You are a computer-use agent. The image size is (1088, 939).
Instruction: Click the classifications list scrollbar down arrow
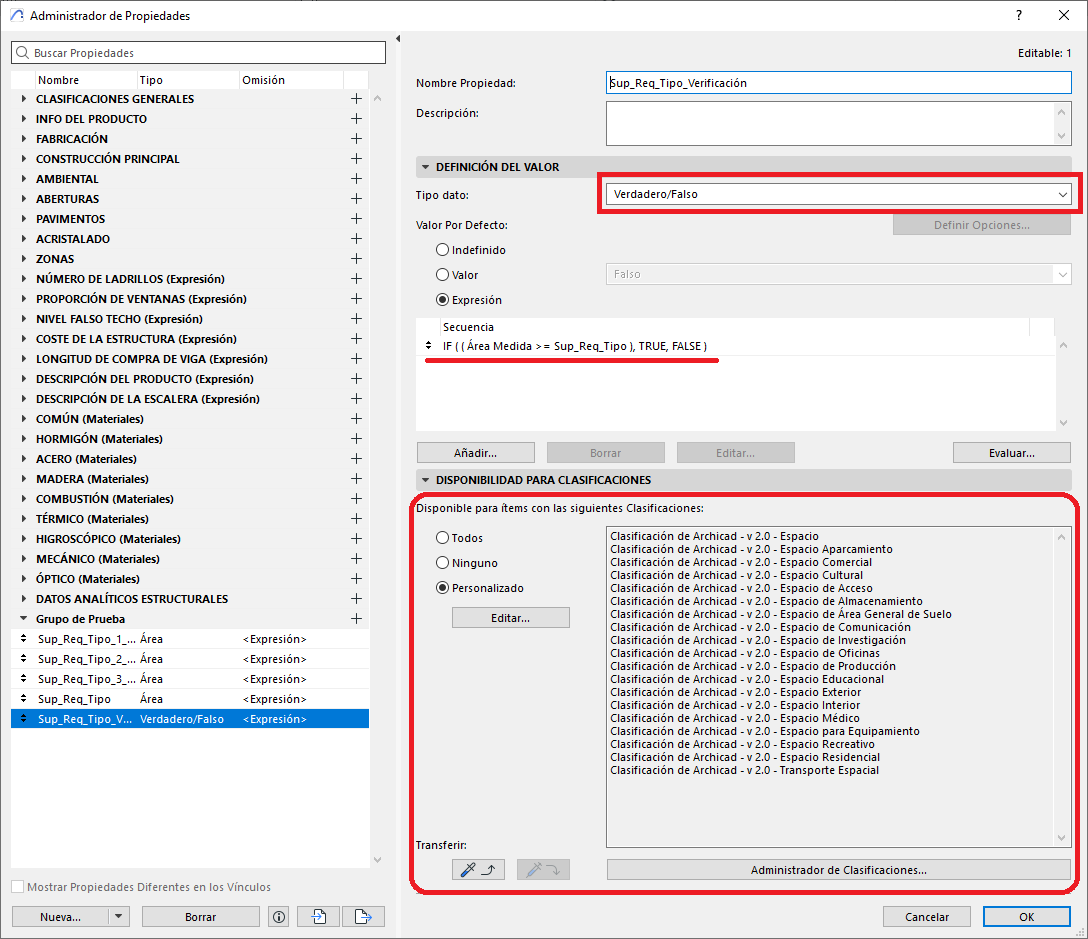tap(1063, 839)
